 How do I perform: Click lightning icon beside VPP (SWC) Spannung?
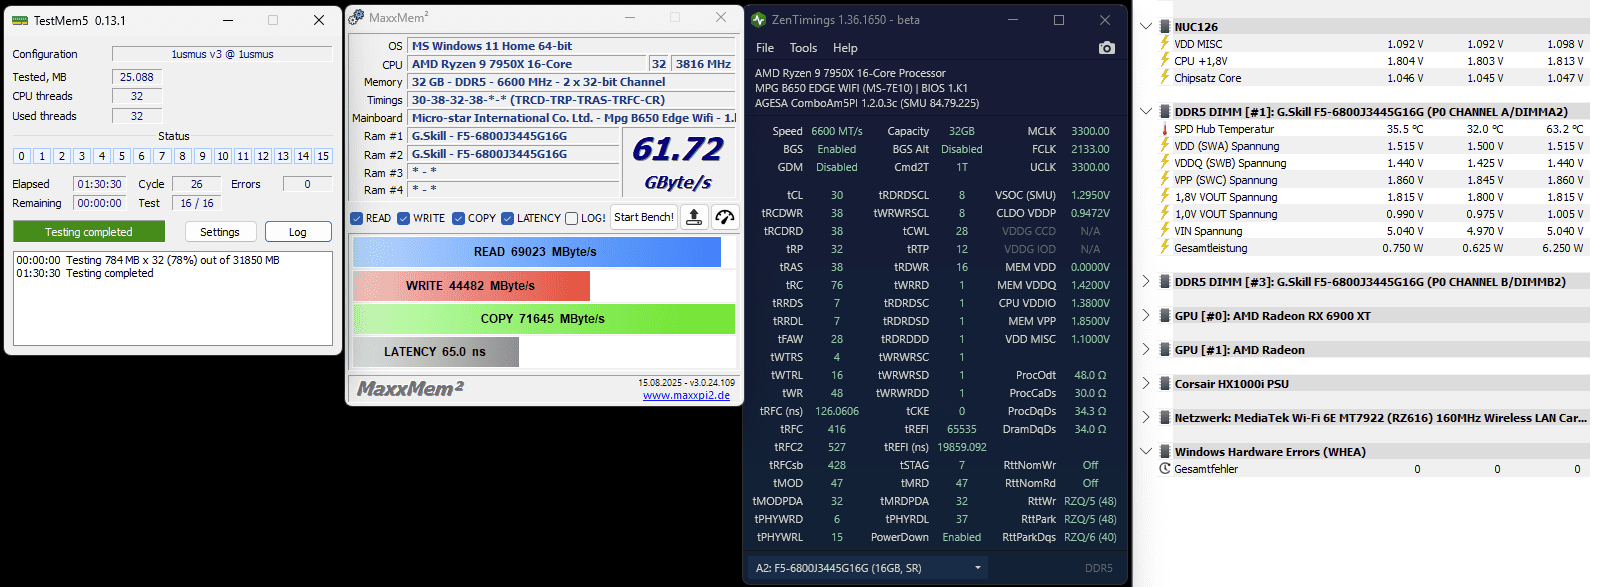coord(1164,180)
